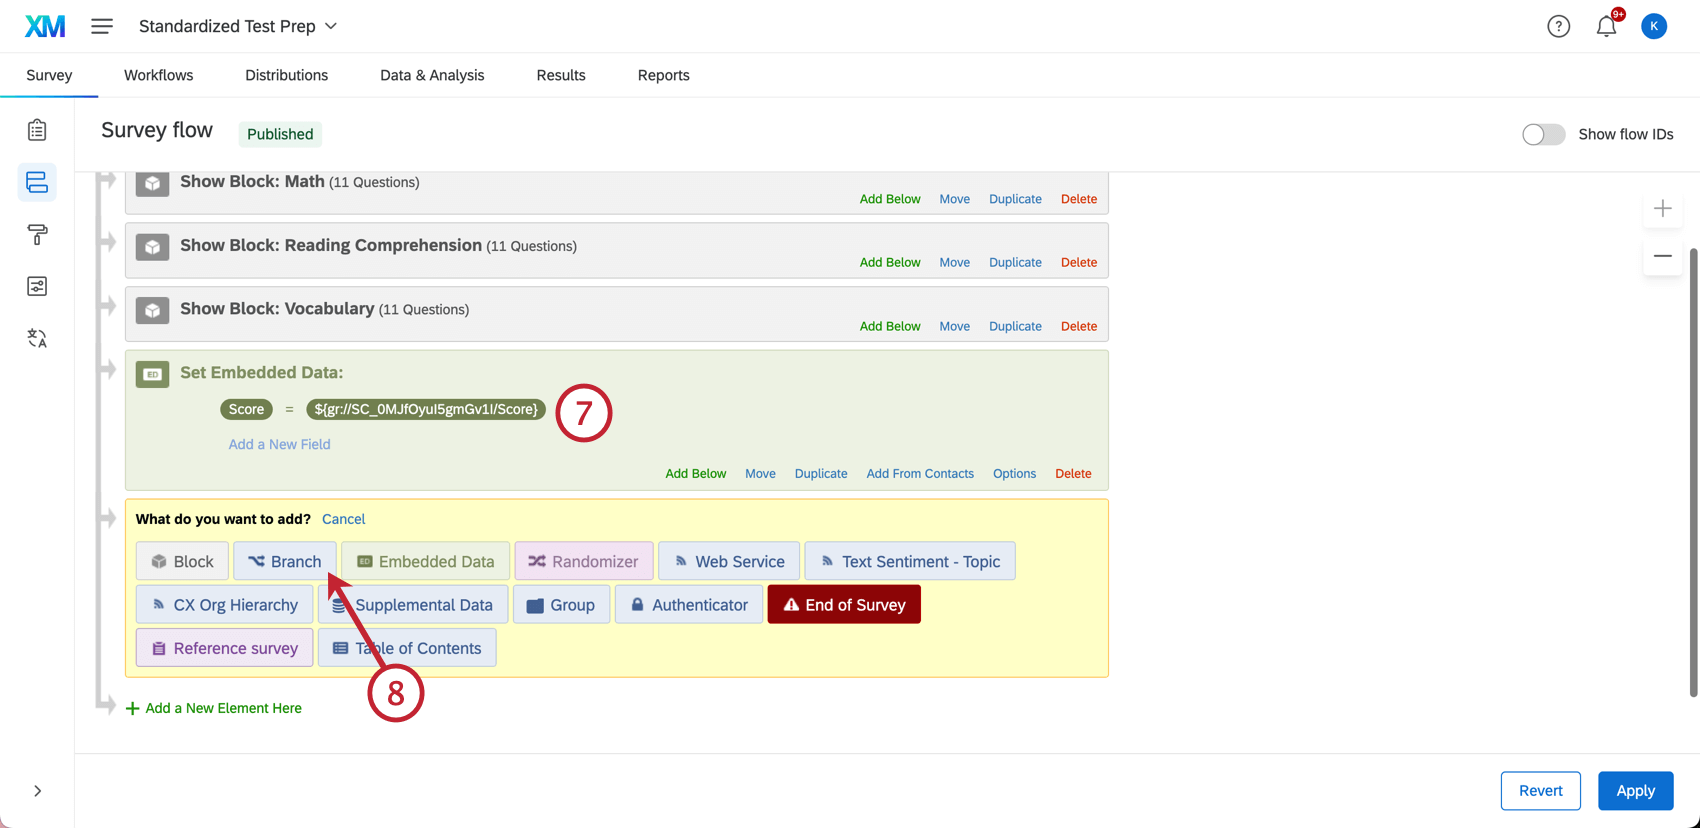Switch to the Data & Analysis tab

[x=432, y=75]
